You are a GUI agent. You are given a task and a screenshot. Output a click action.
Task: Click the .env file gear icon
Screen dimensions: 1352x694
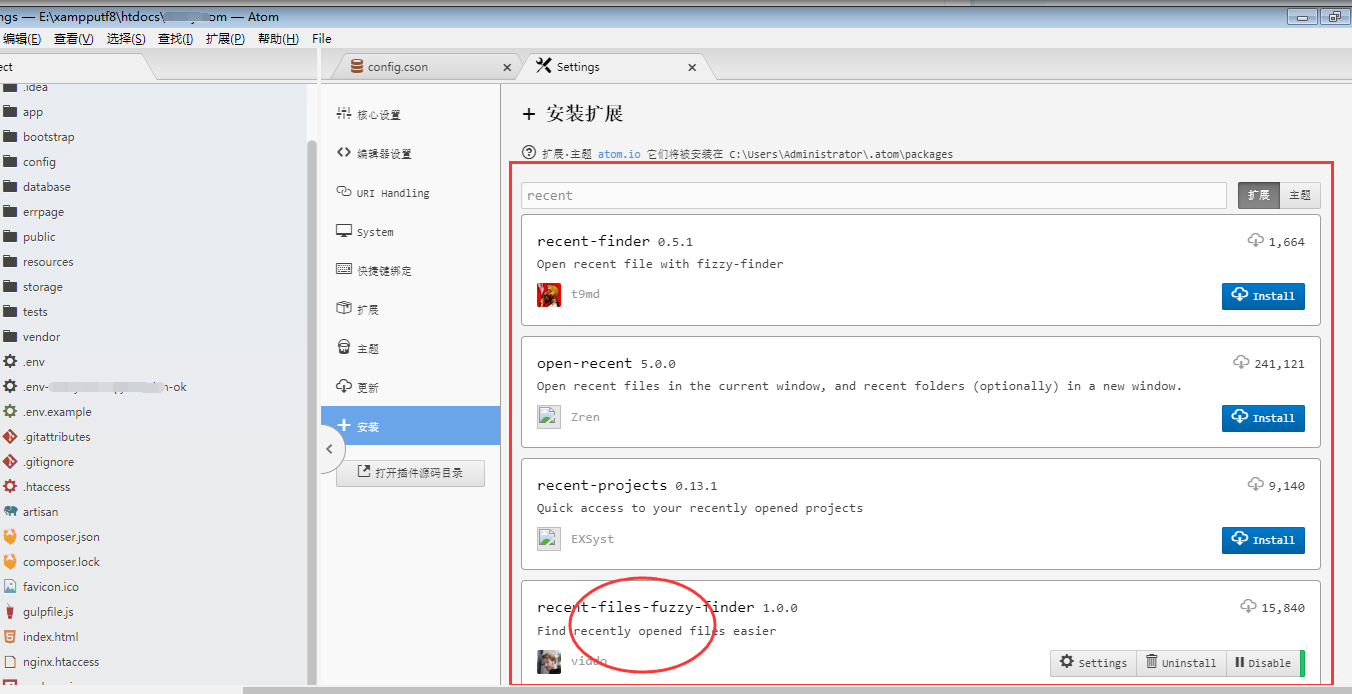[x=10, y=361]
